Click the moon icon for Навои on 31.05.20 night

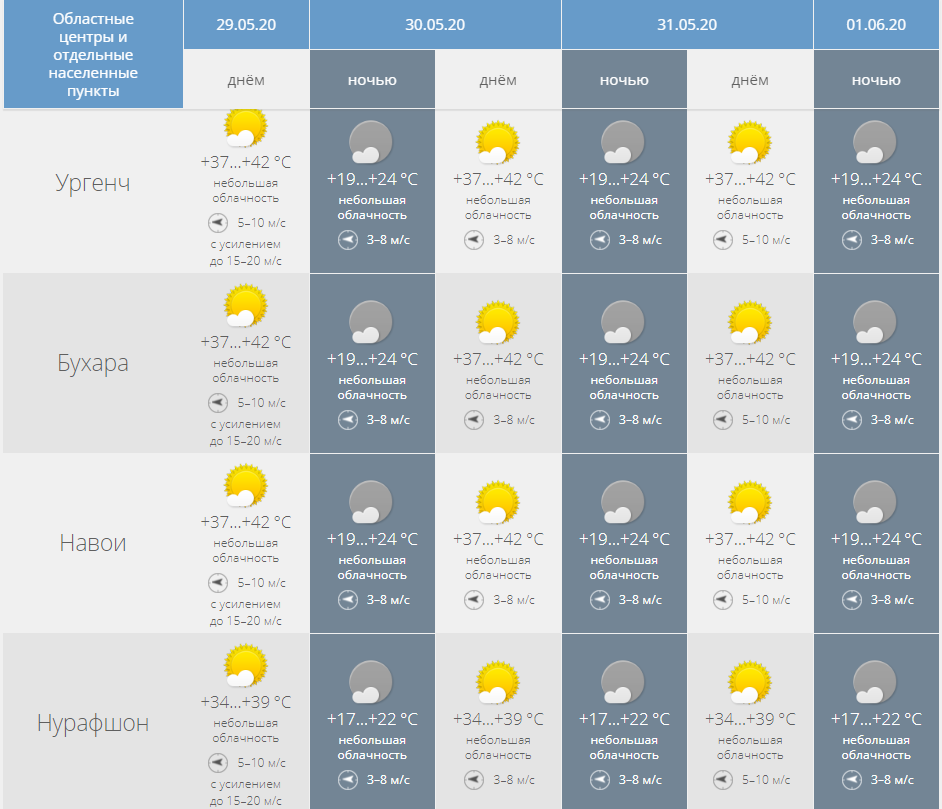point(623,502)
